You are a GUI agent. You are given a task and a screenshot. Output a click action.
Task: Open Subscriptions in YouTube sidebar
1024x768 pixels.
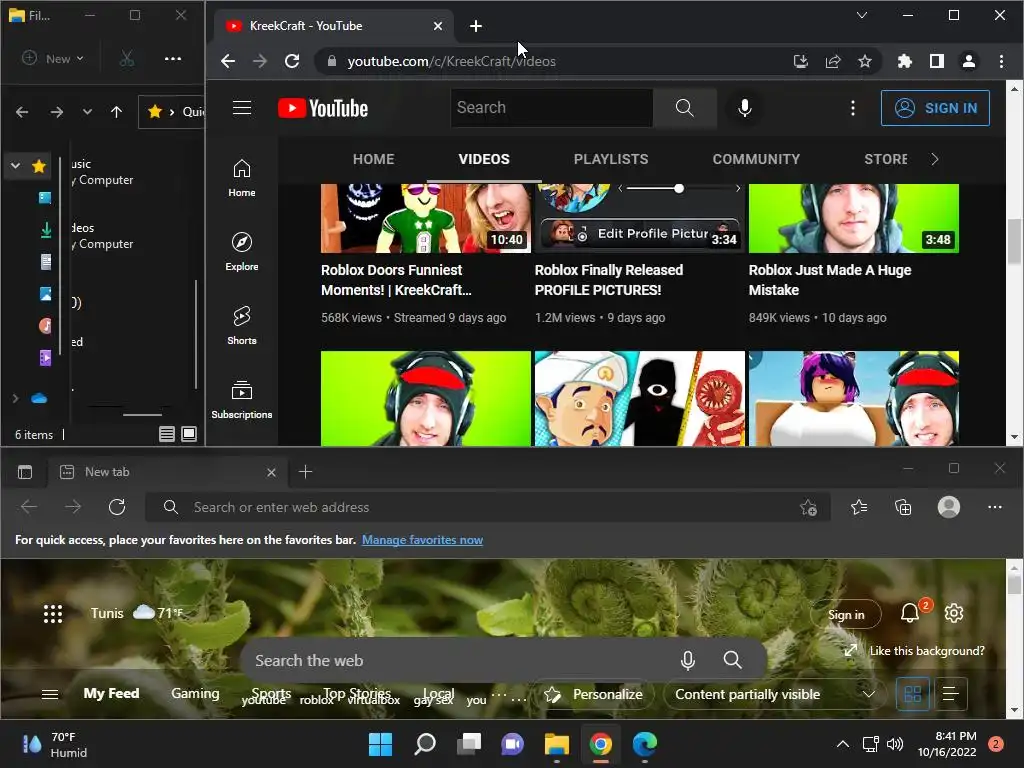pyautogui.click(x=242, y=400)
